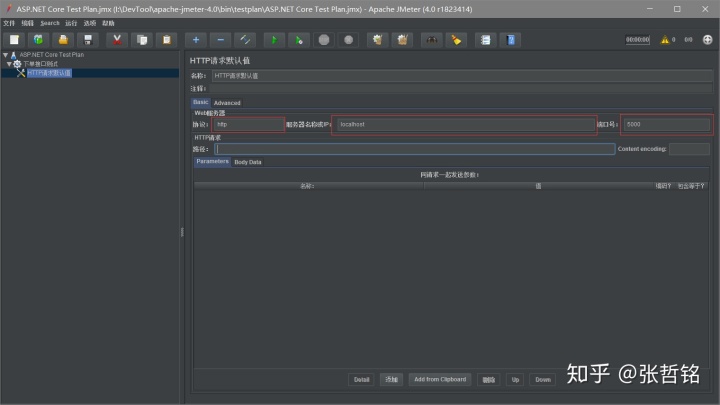Viewport: 720px width, 405px height.
Task: Click the 名称 column header in parameters table
Action: 309,186
